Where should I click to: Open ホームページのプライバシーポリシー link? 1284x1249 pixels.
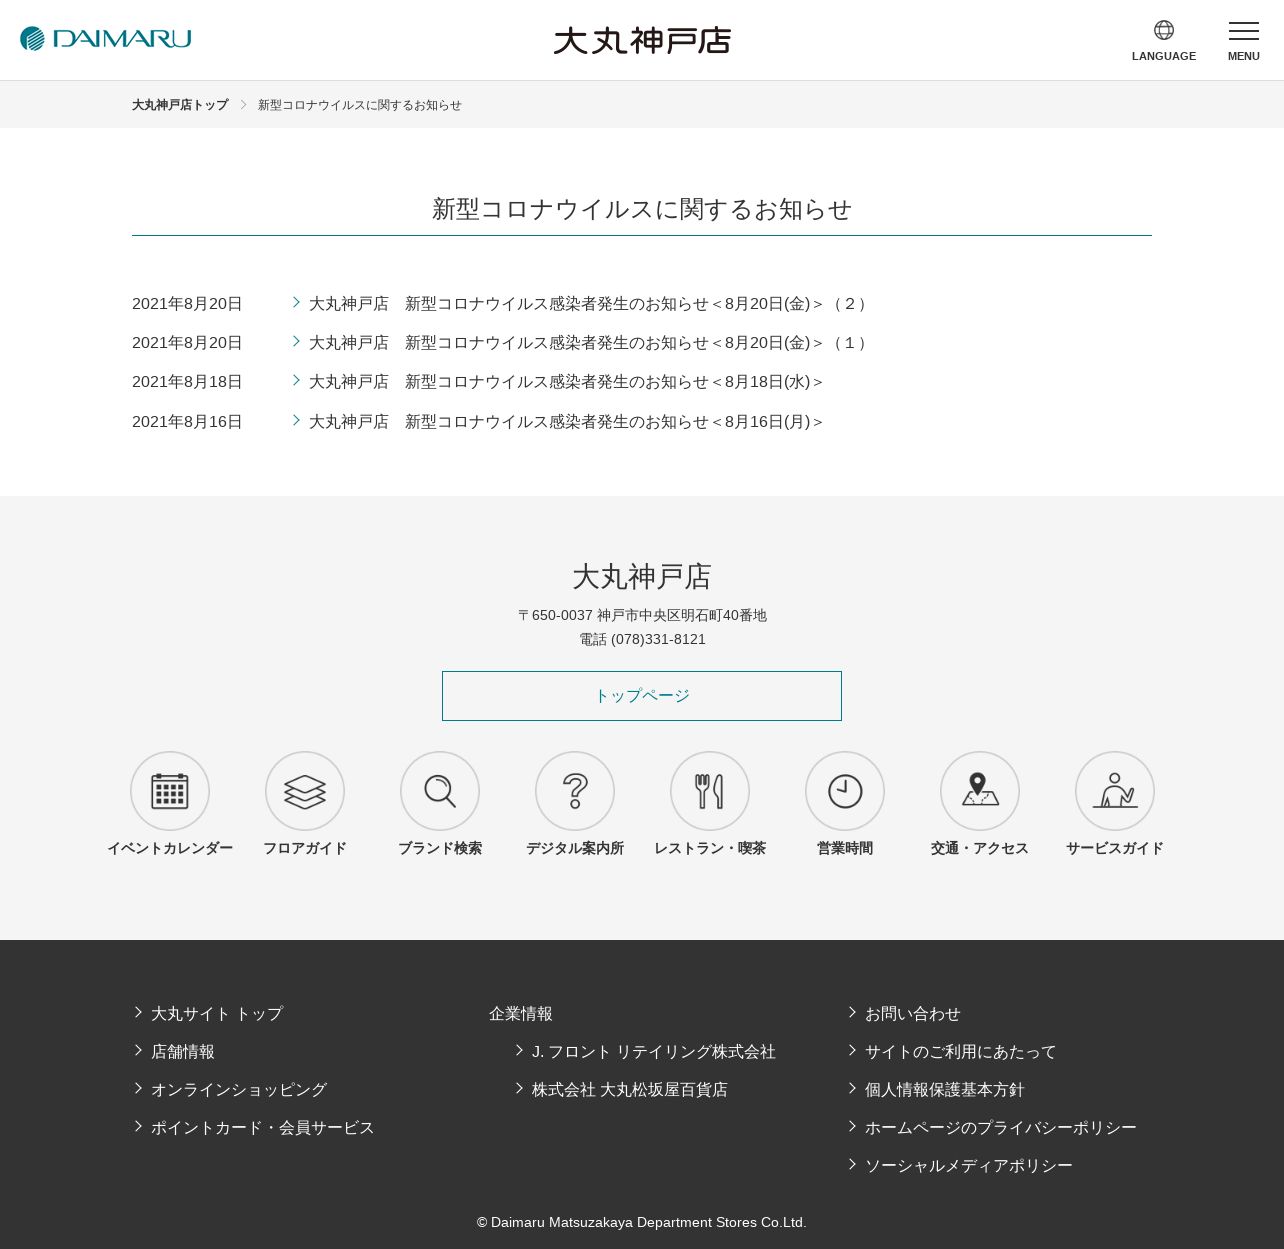[1001, 1128]
